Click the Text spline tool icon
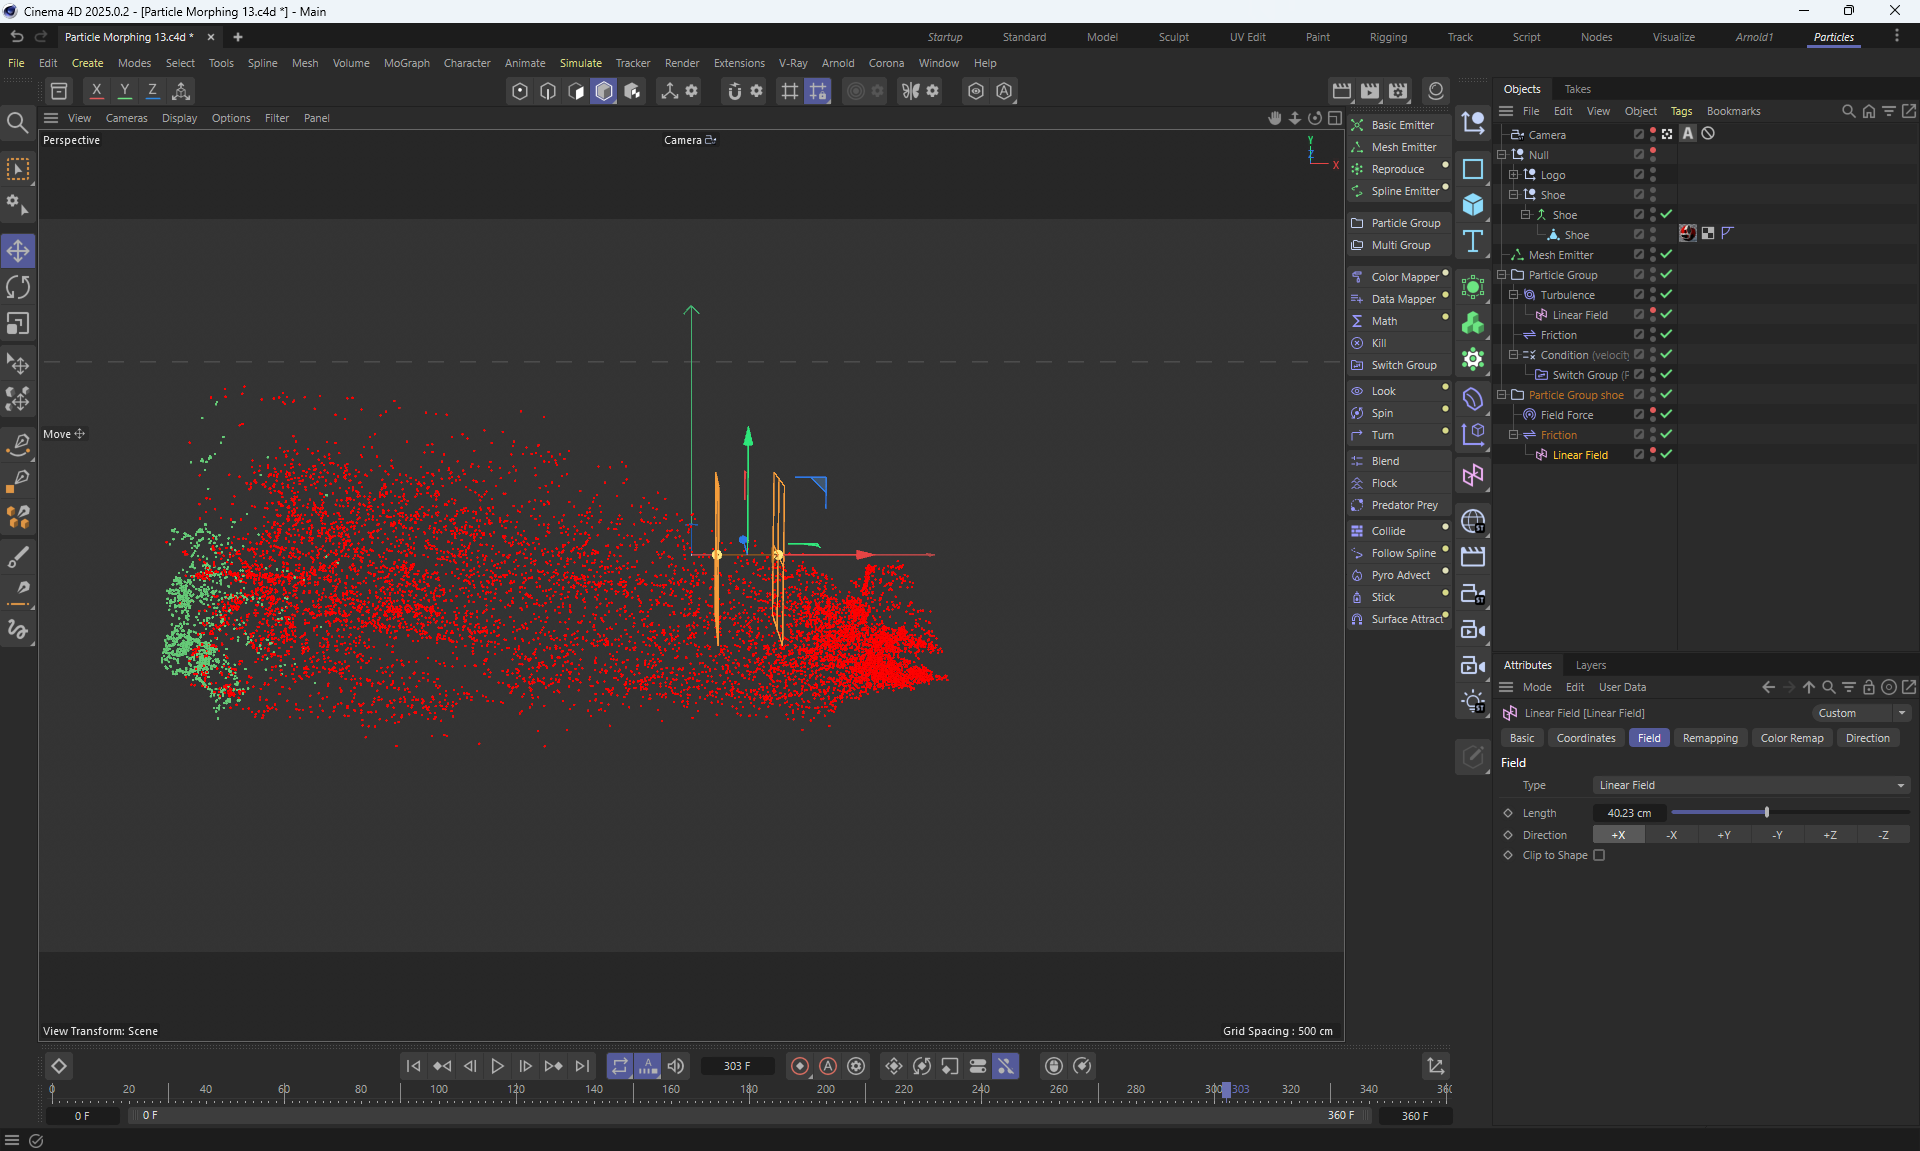The width and height of the screenshot is (1920, 1151). (1473, 241)
